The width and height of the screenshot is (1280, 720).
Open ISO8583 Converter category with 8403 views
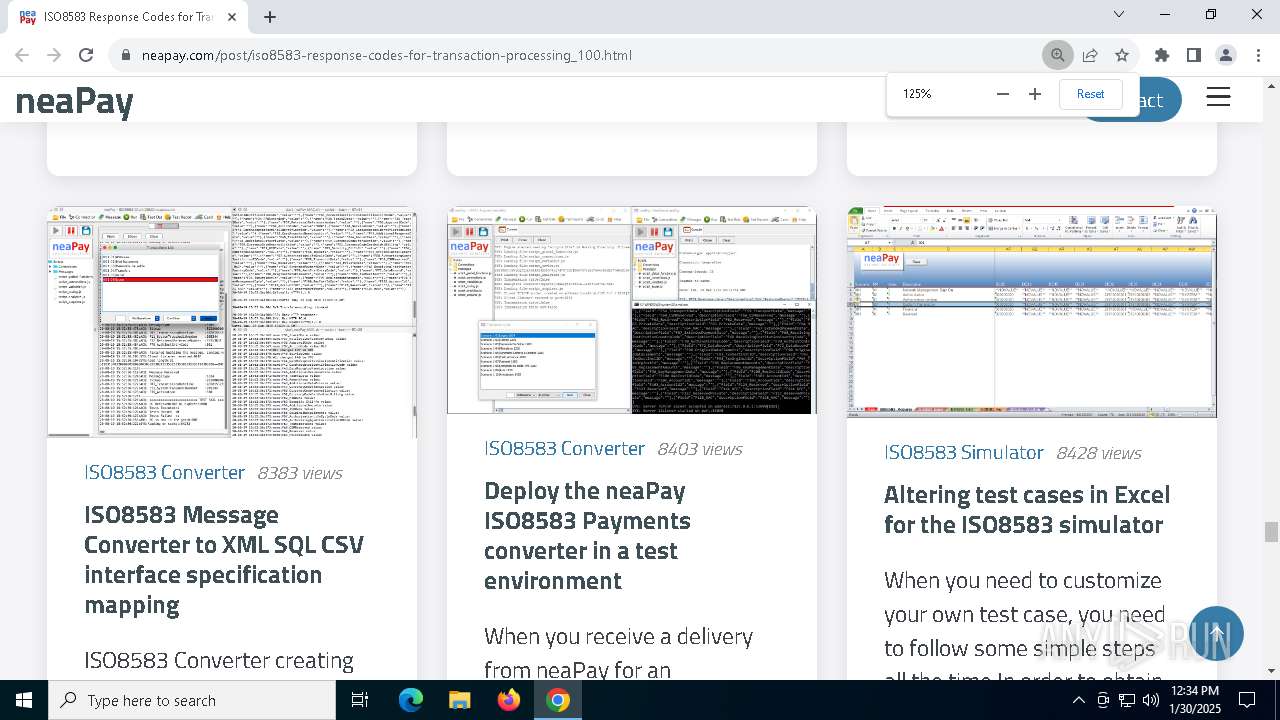tap(565, 448)
